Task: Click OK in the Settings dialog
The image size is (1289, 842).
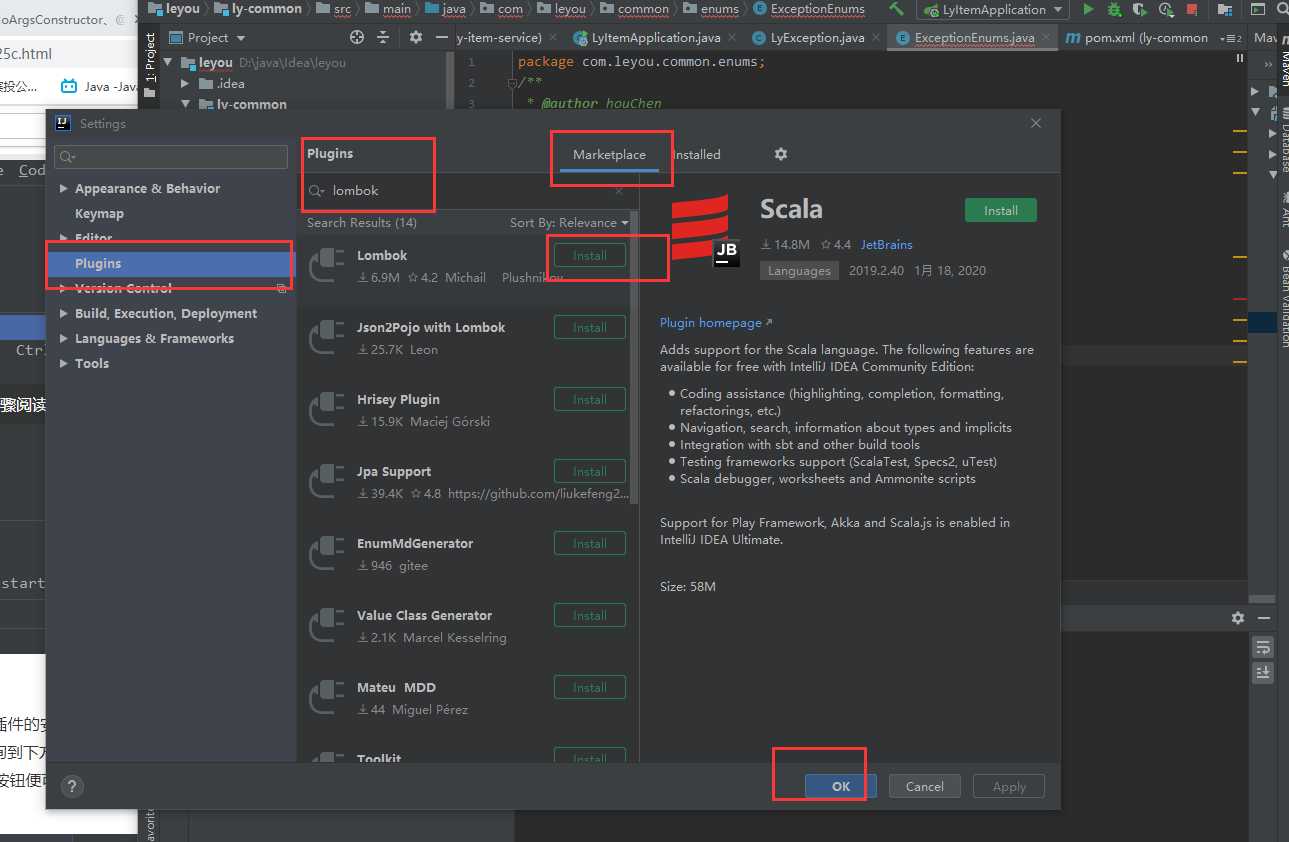Action: pyautogui.click(x=841, y=786)
